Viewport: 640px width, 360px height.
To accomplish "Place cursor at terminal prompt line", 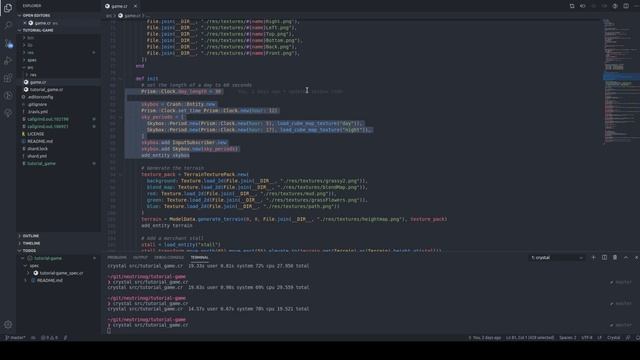I will tap(109, 331).
